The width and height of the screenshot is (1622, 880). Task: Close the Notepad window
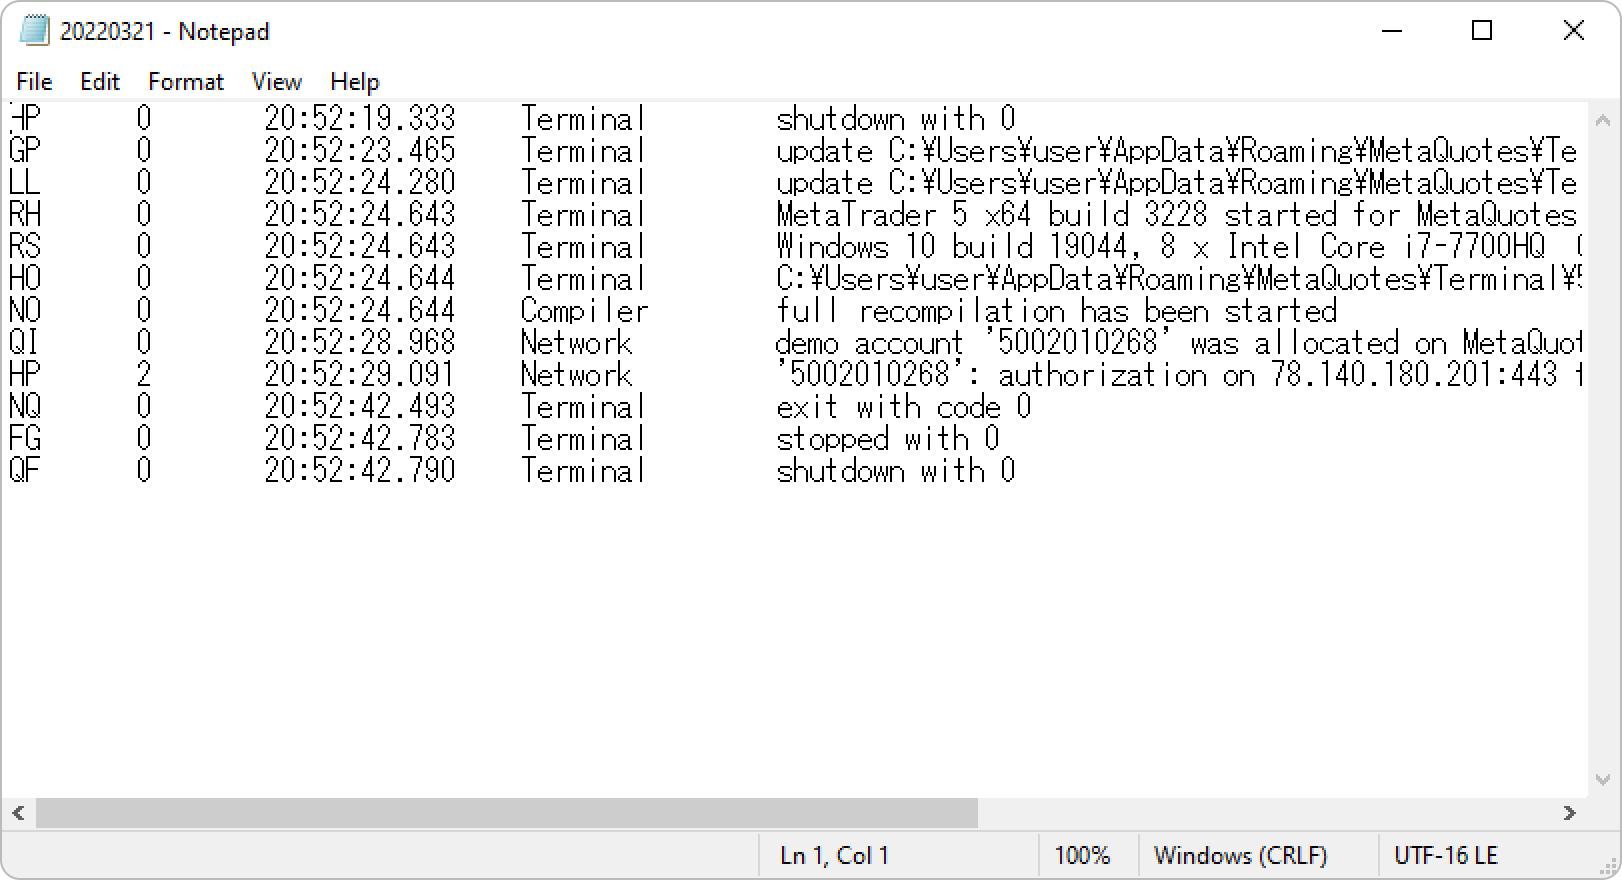[1573, 31]
